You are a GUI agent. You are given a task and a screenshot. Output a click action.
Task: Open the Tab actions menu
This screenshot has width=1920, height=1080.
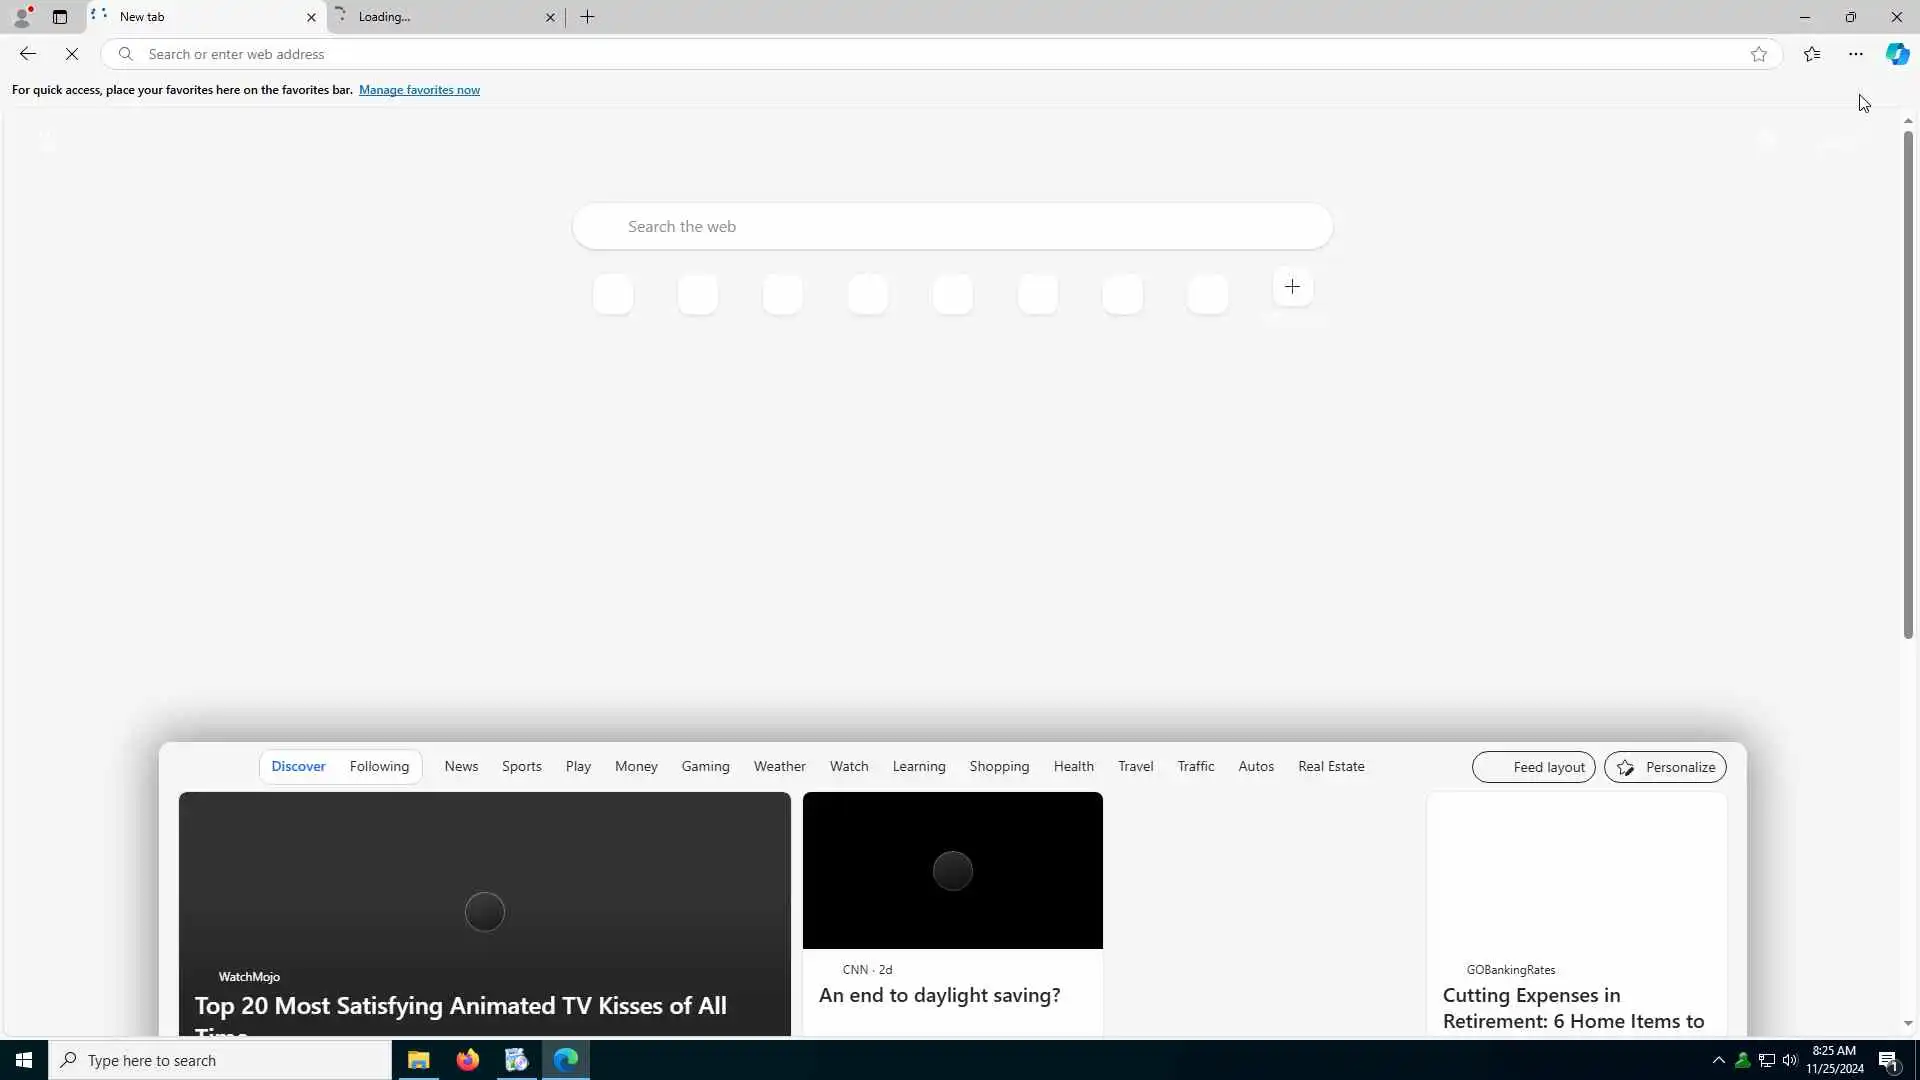60,17
